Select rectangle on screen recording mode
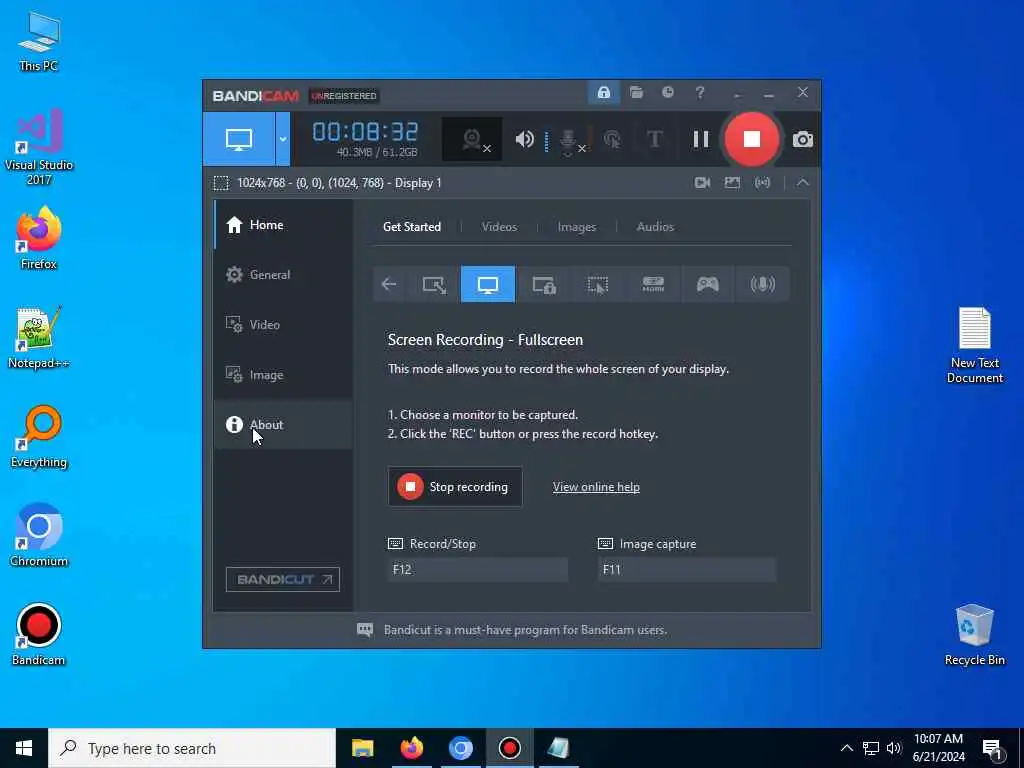The height and width of the screenshot is (768, 1024). pyautogui.click(x=434, y=284)
